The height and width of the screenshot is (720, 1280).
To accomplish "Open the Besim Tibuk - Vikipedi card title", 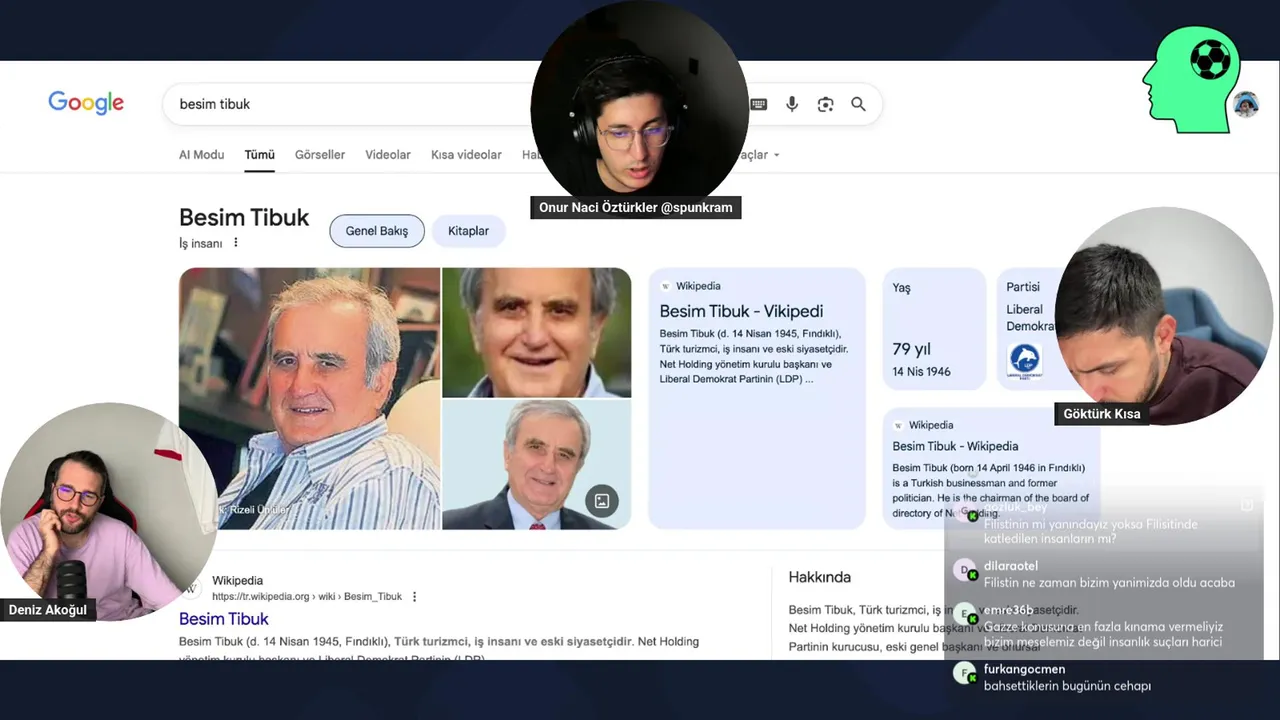I will pos(741,311).
